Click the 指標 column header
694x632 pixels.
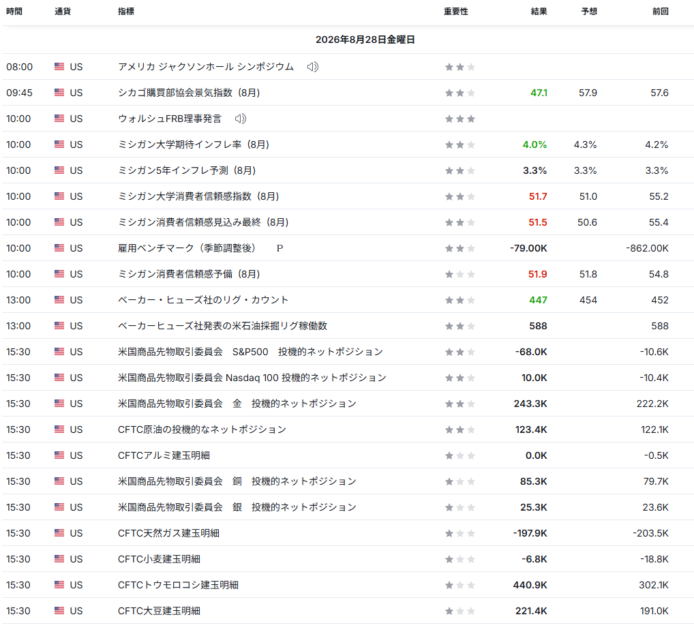click(x=126, y=12)
